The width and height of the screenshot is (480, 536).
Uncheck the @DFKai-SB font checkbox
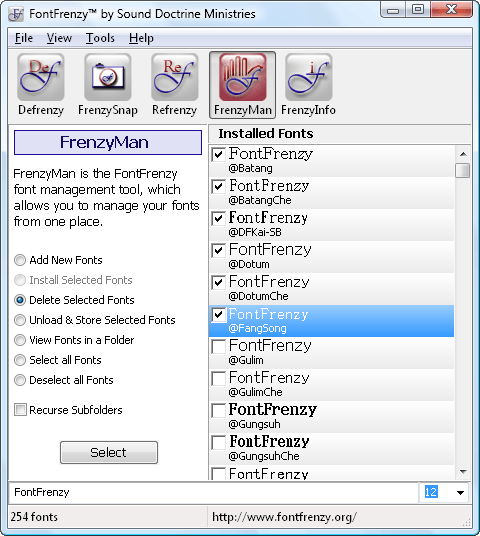218,218
